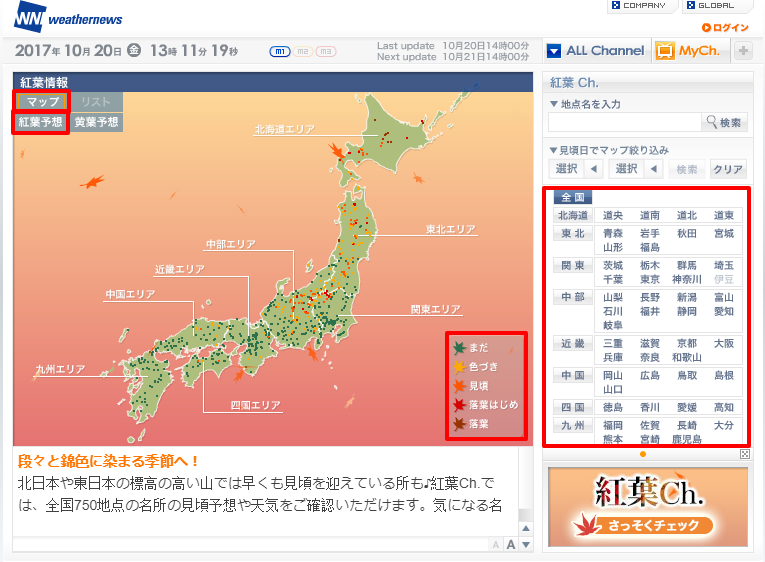Select the 紅葉予想 forecast tab
This screenshot has height=562, width=765.
(x=40, y=122)
